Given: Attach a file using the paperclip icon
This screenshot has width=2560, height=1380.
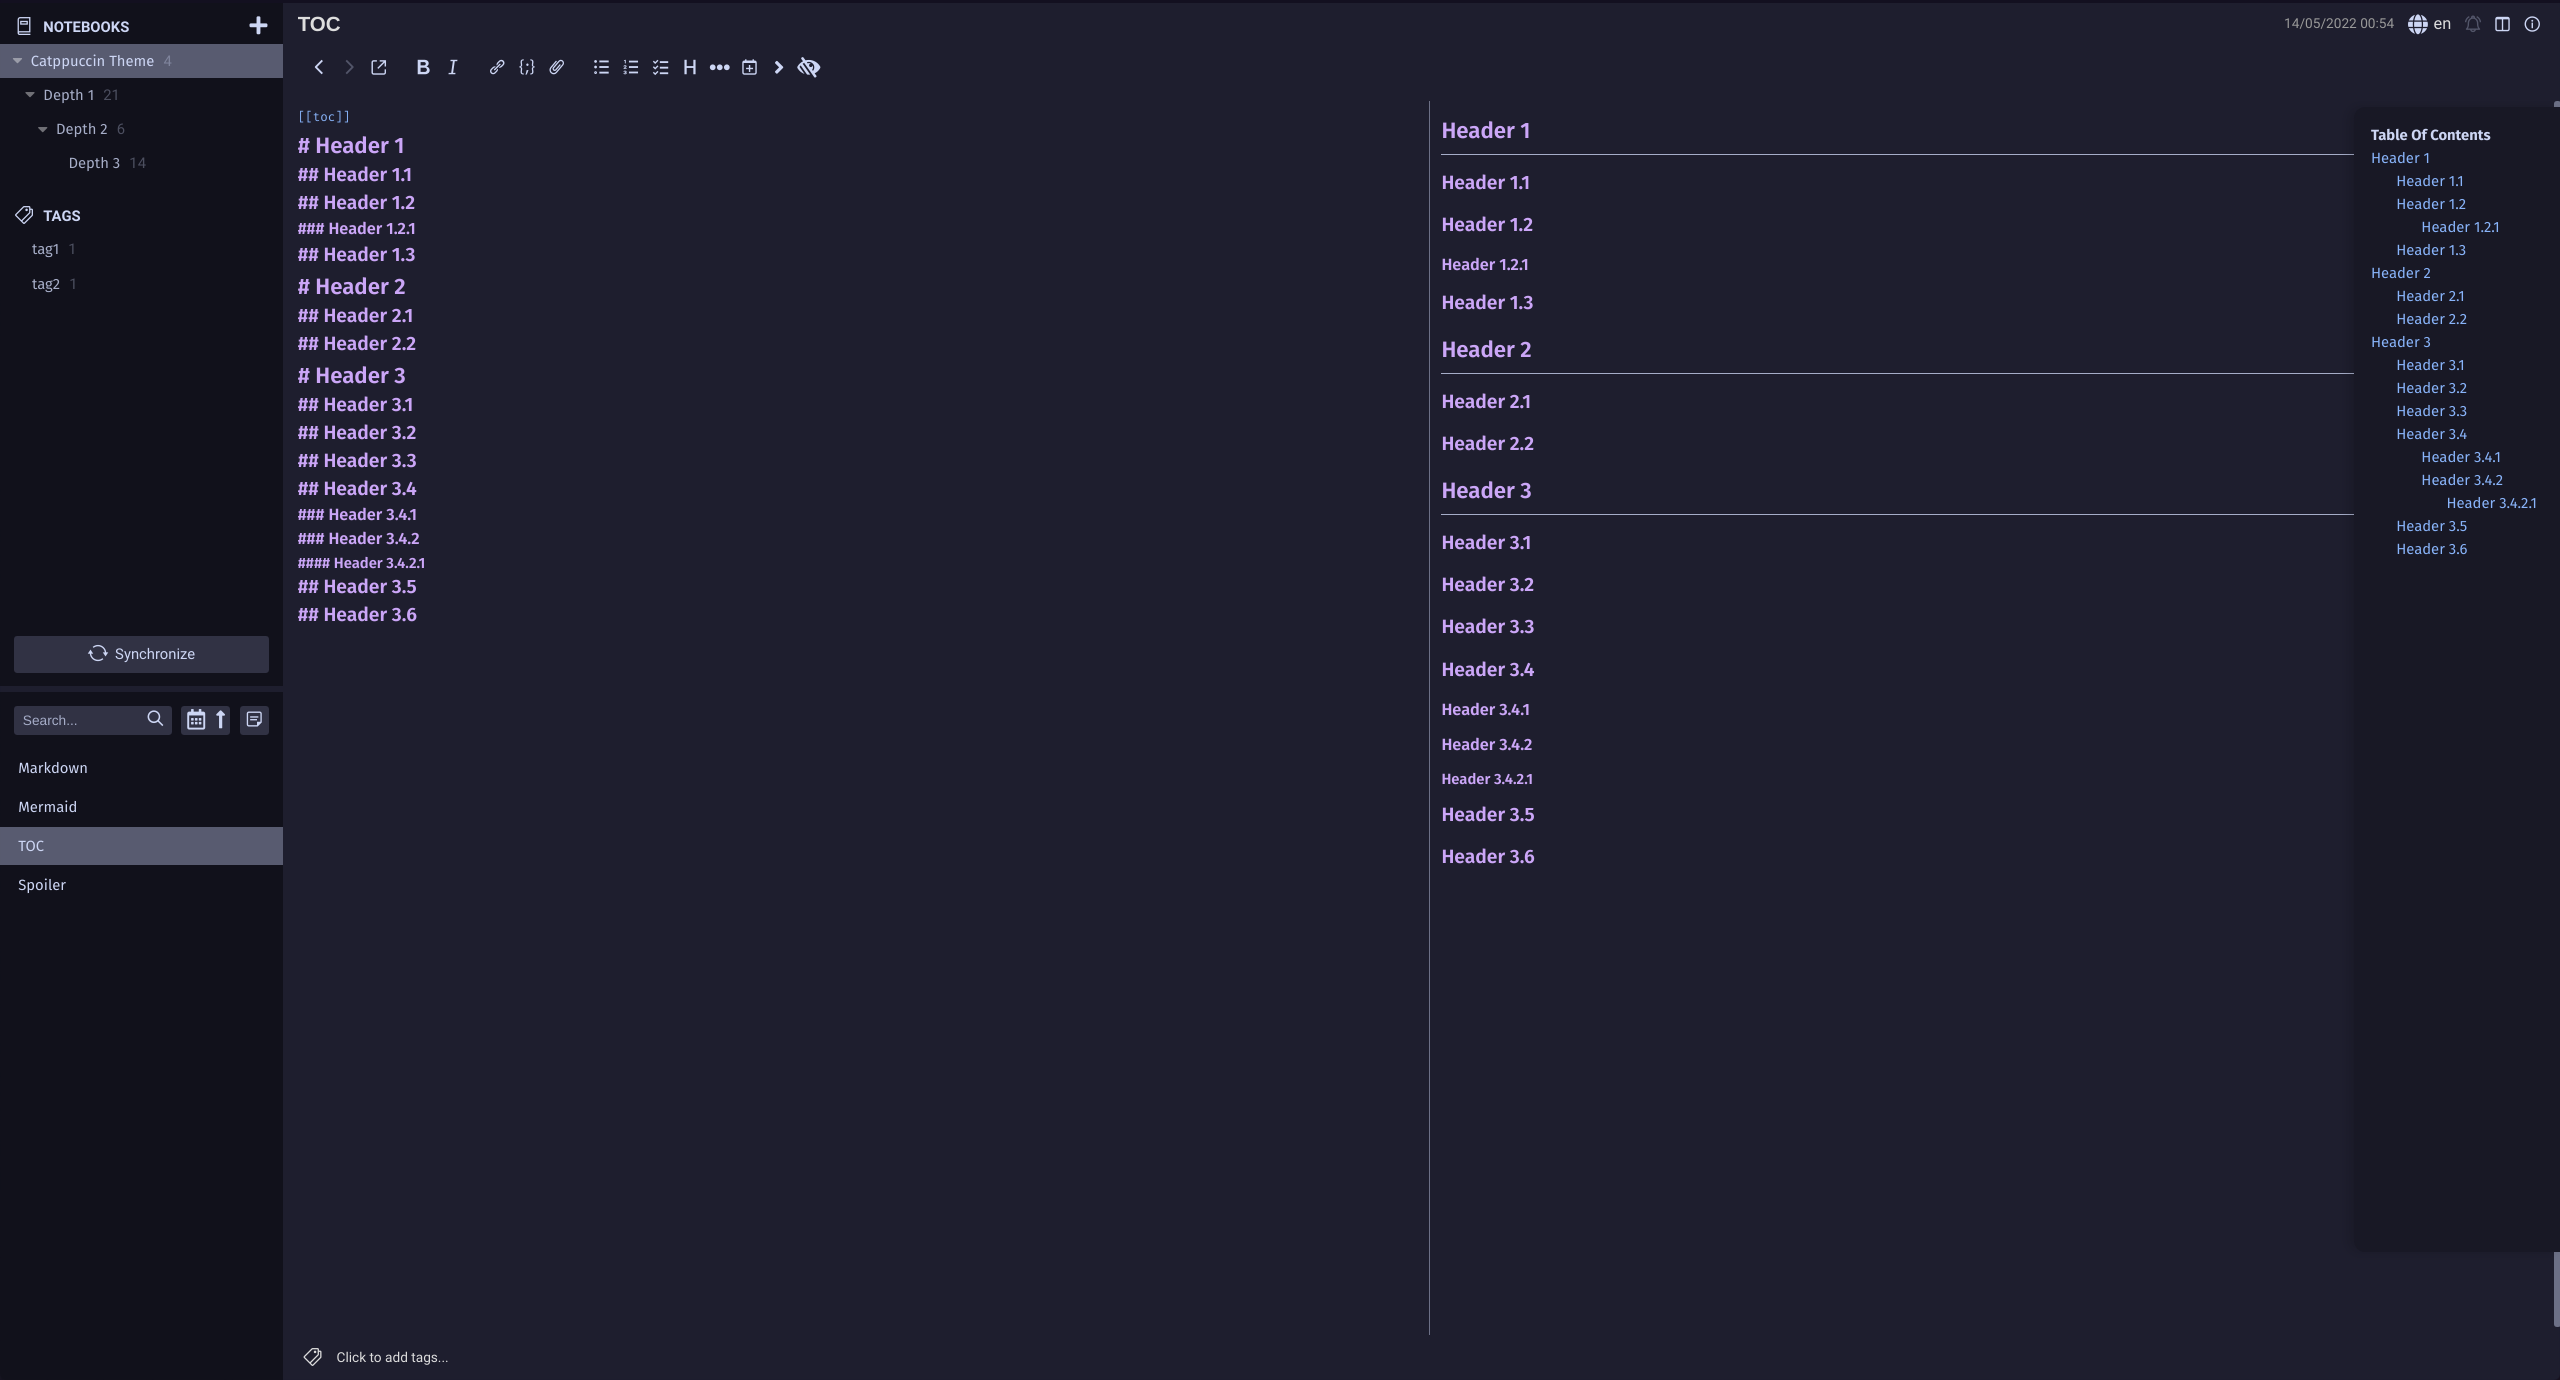Looking at the screenshot, I should pyautogui.click(x=556, y=67).
